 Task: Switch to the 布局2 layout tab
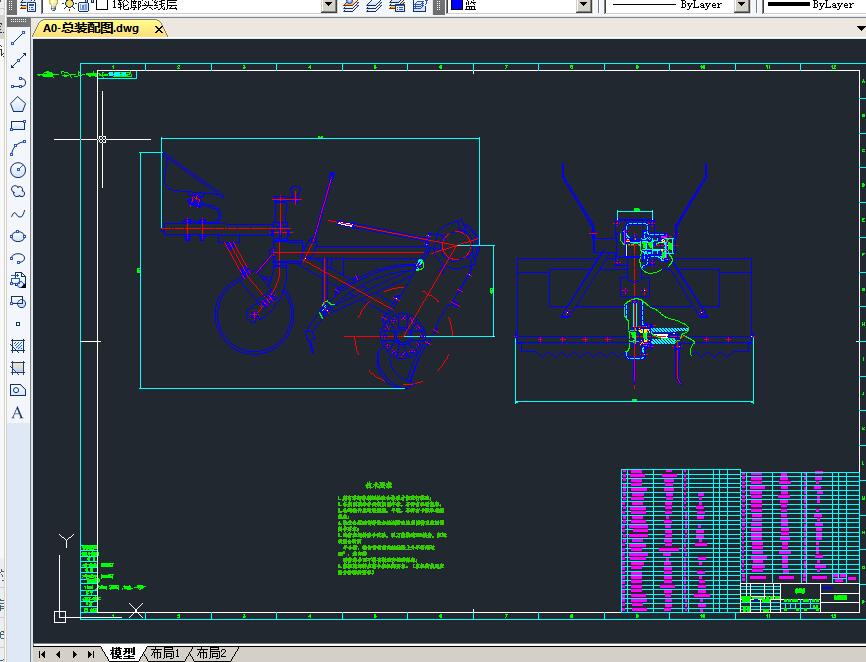click(x=210, y=653)
